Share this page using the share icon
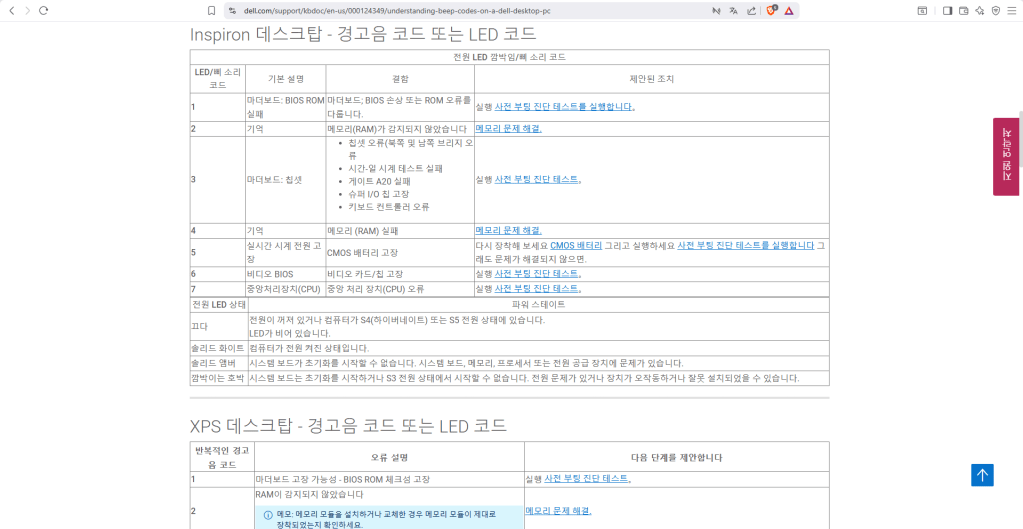Viewport: 1023px width, 529px height. (x=752, y=10)
